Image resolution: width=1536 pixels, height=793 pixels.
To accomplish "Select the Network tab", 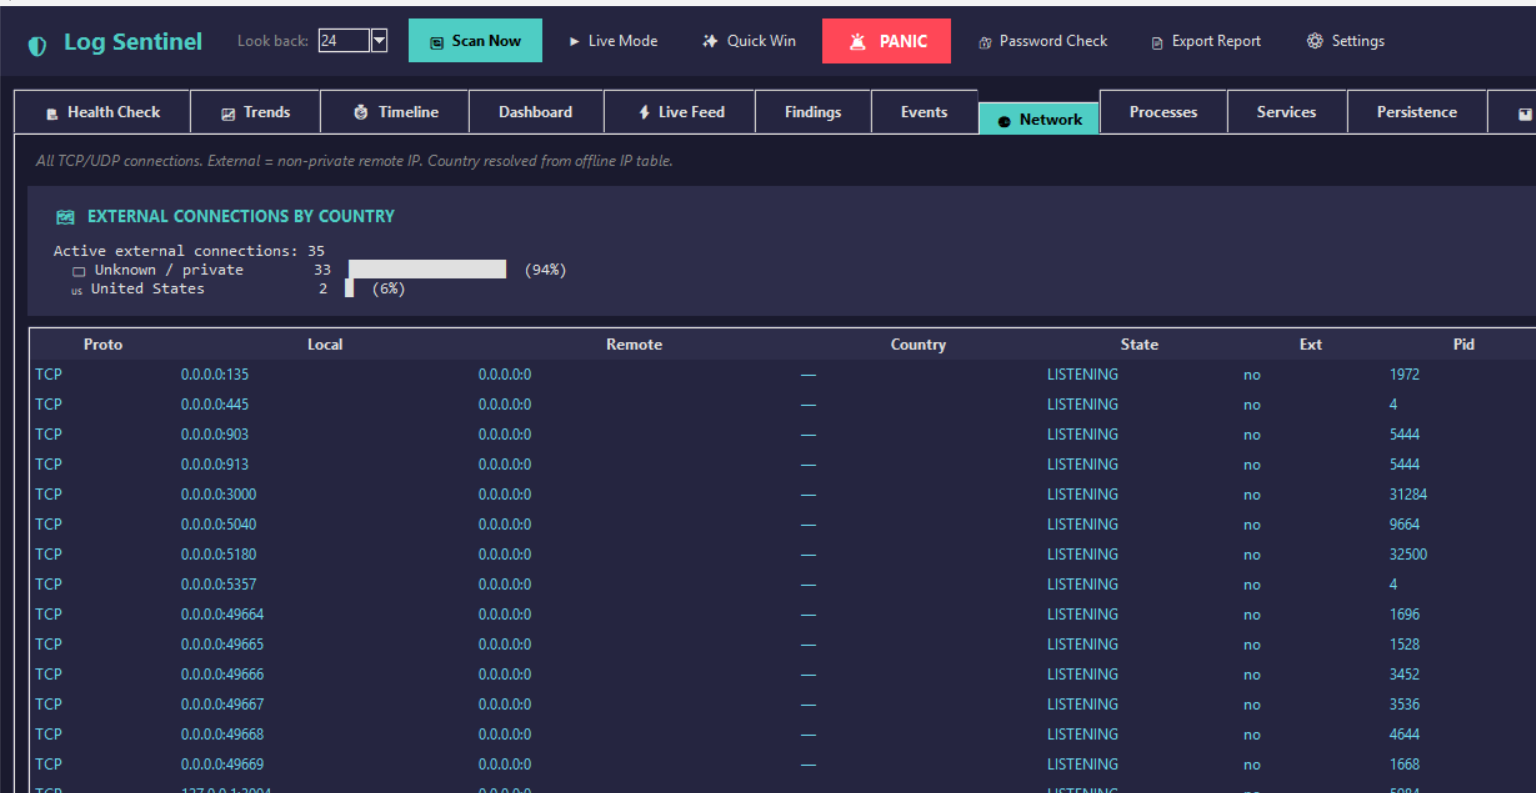I will (x=1039, y=119).
